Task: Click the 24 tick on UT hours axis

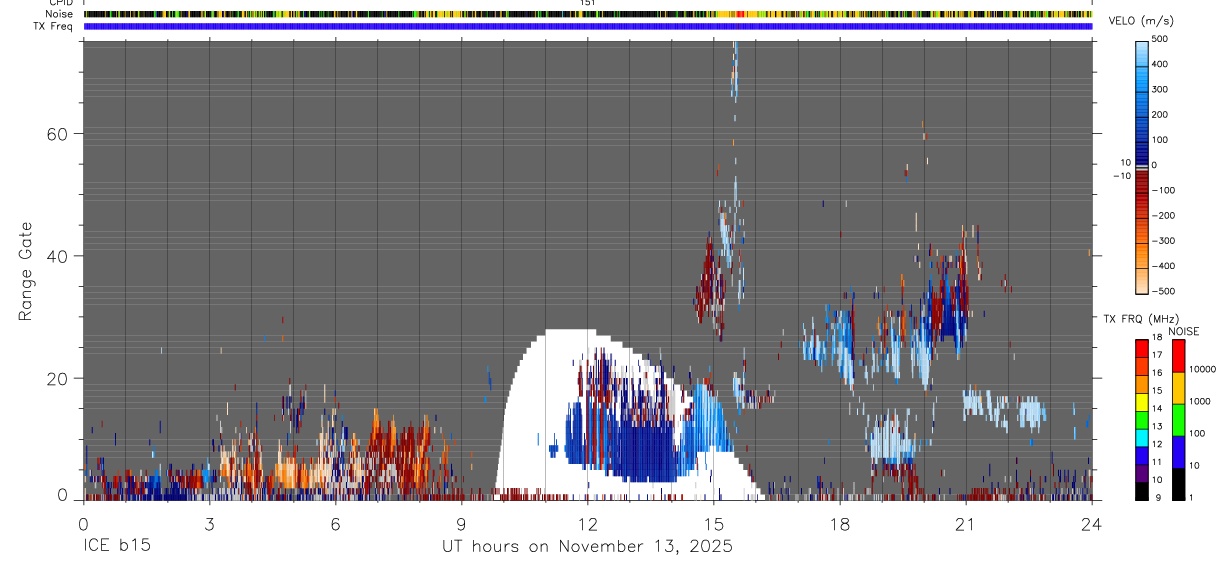Action: [x=1091, y=523]
